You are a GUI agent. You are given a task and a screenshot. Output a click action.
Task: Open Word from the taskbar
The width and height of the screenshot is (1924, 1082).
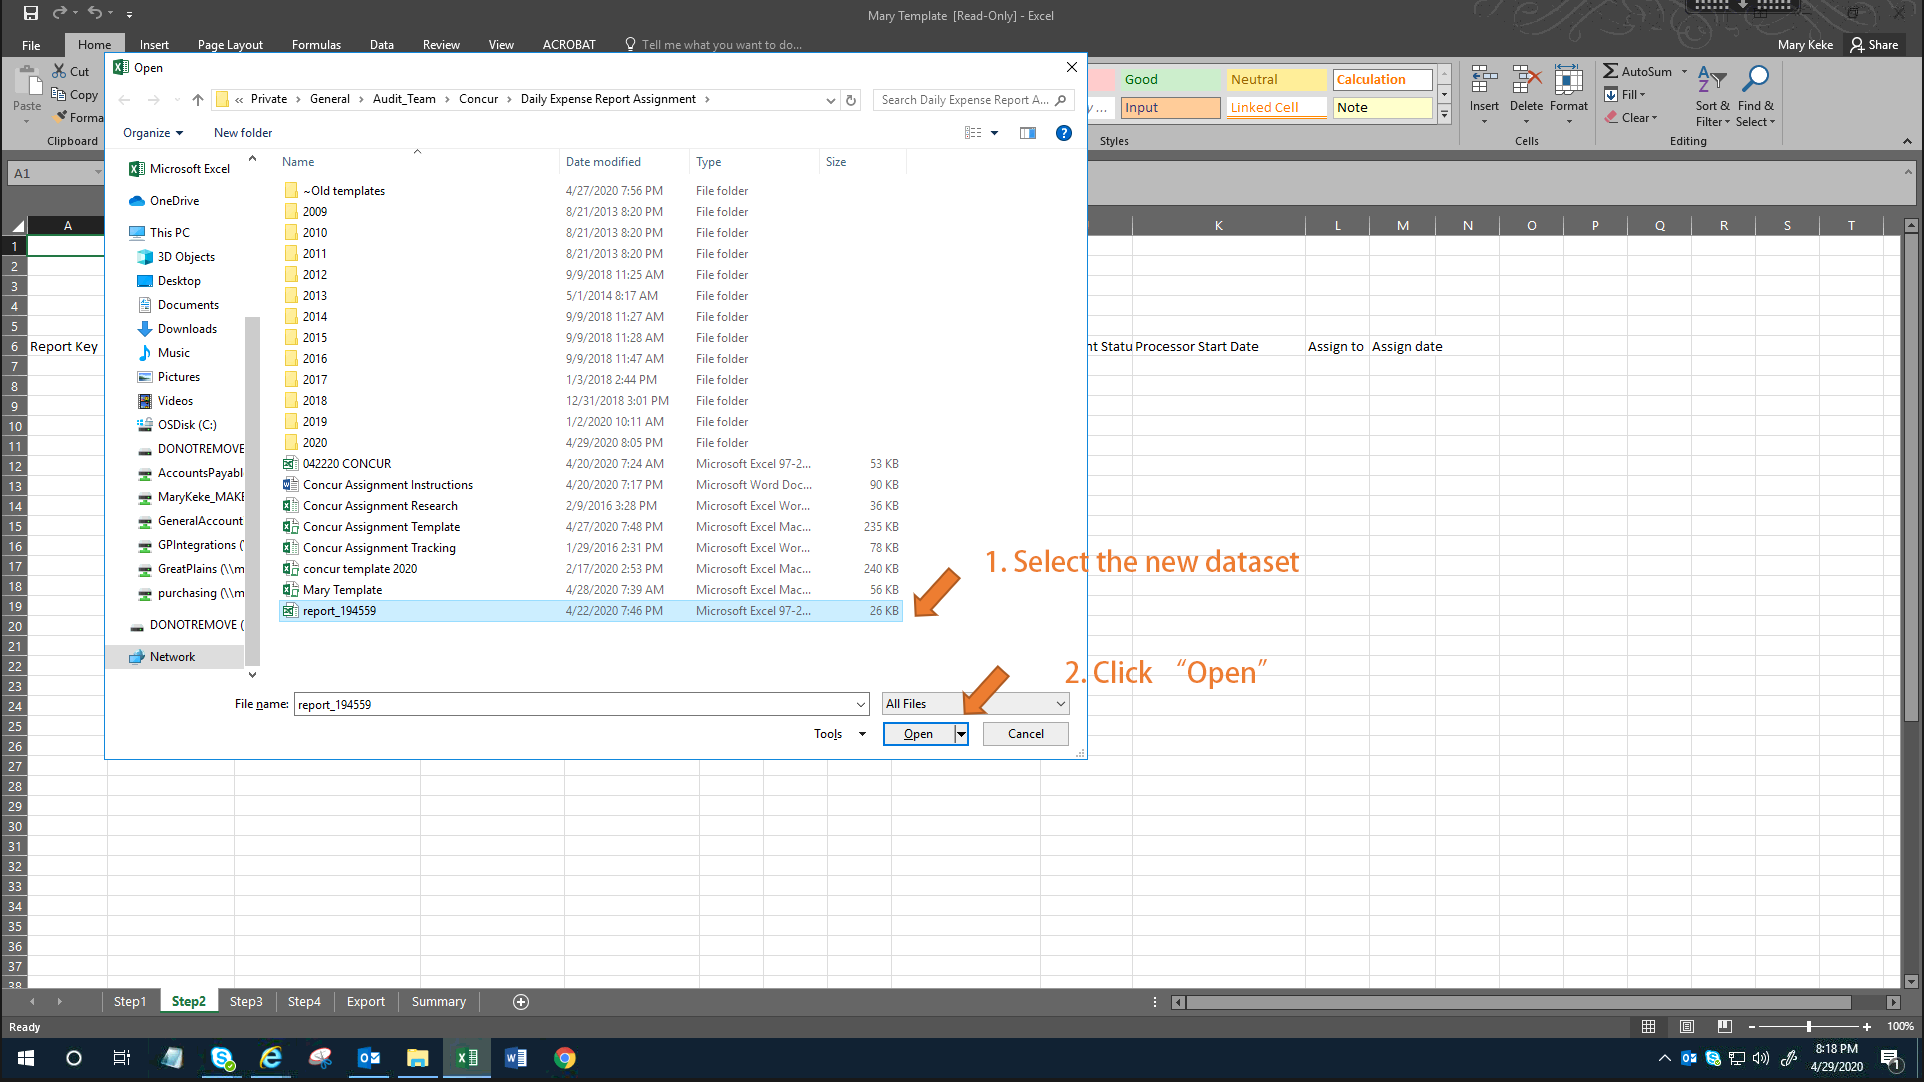(515, 1058)
